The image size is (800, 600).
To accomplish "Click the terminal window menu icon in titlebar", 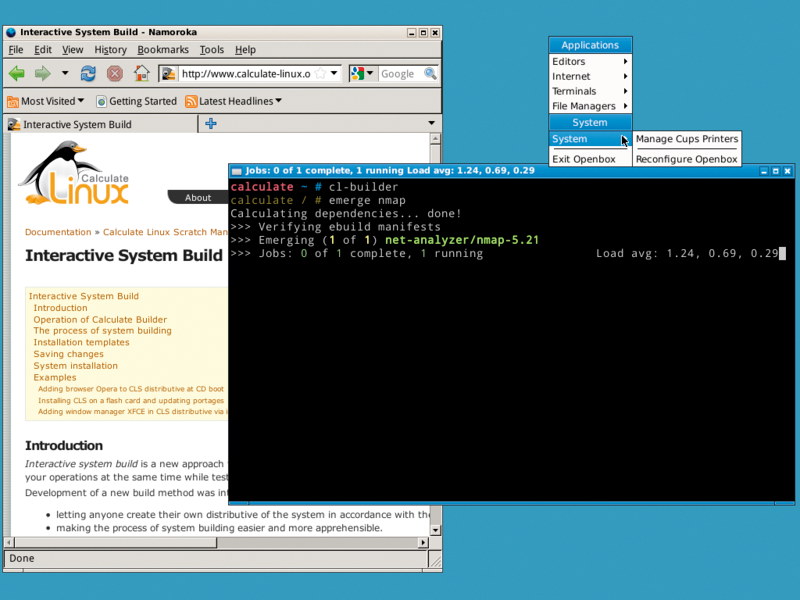I will (237, 171).
